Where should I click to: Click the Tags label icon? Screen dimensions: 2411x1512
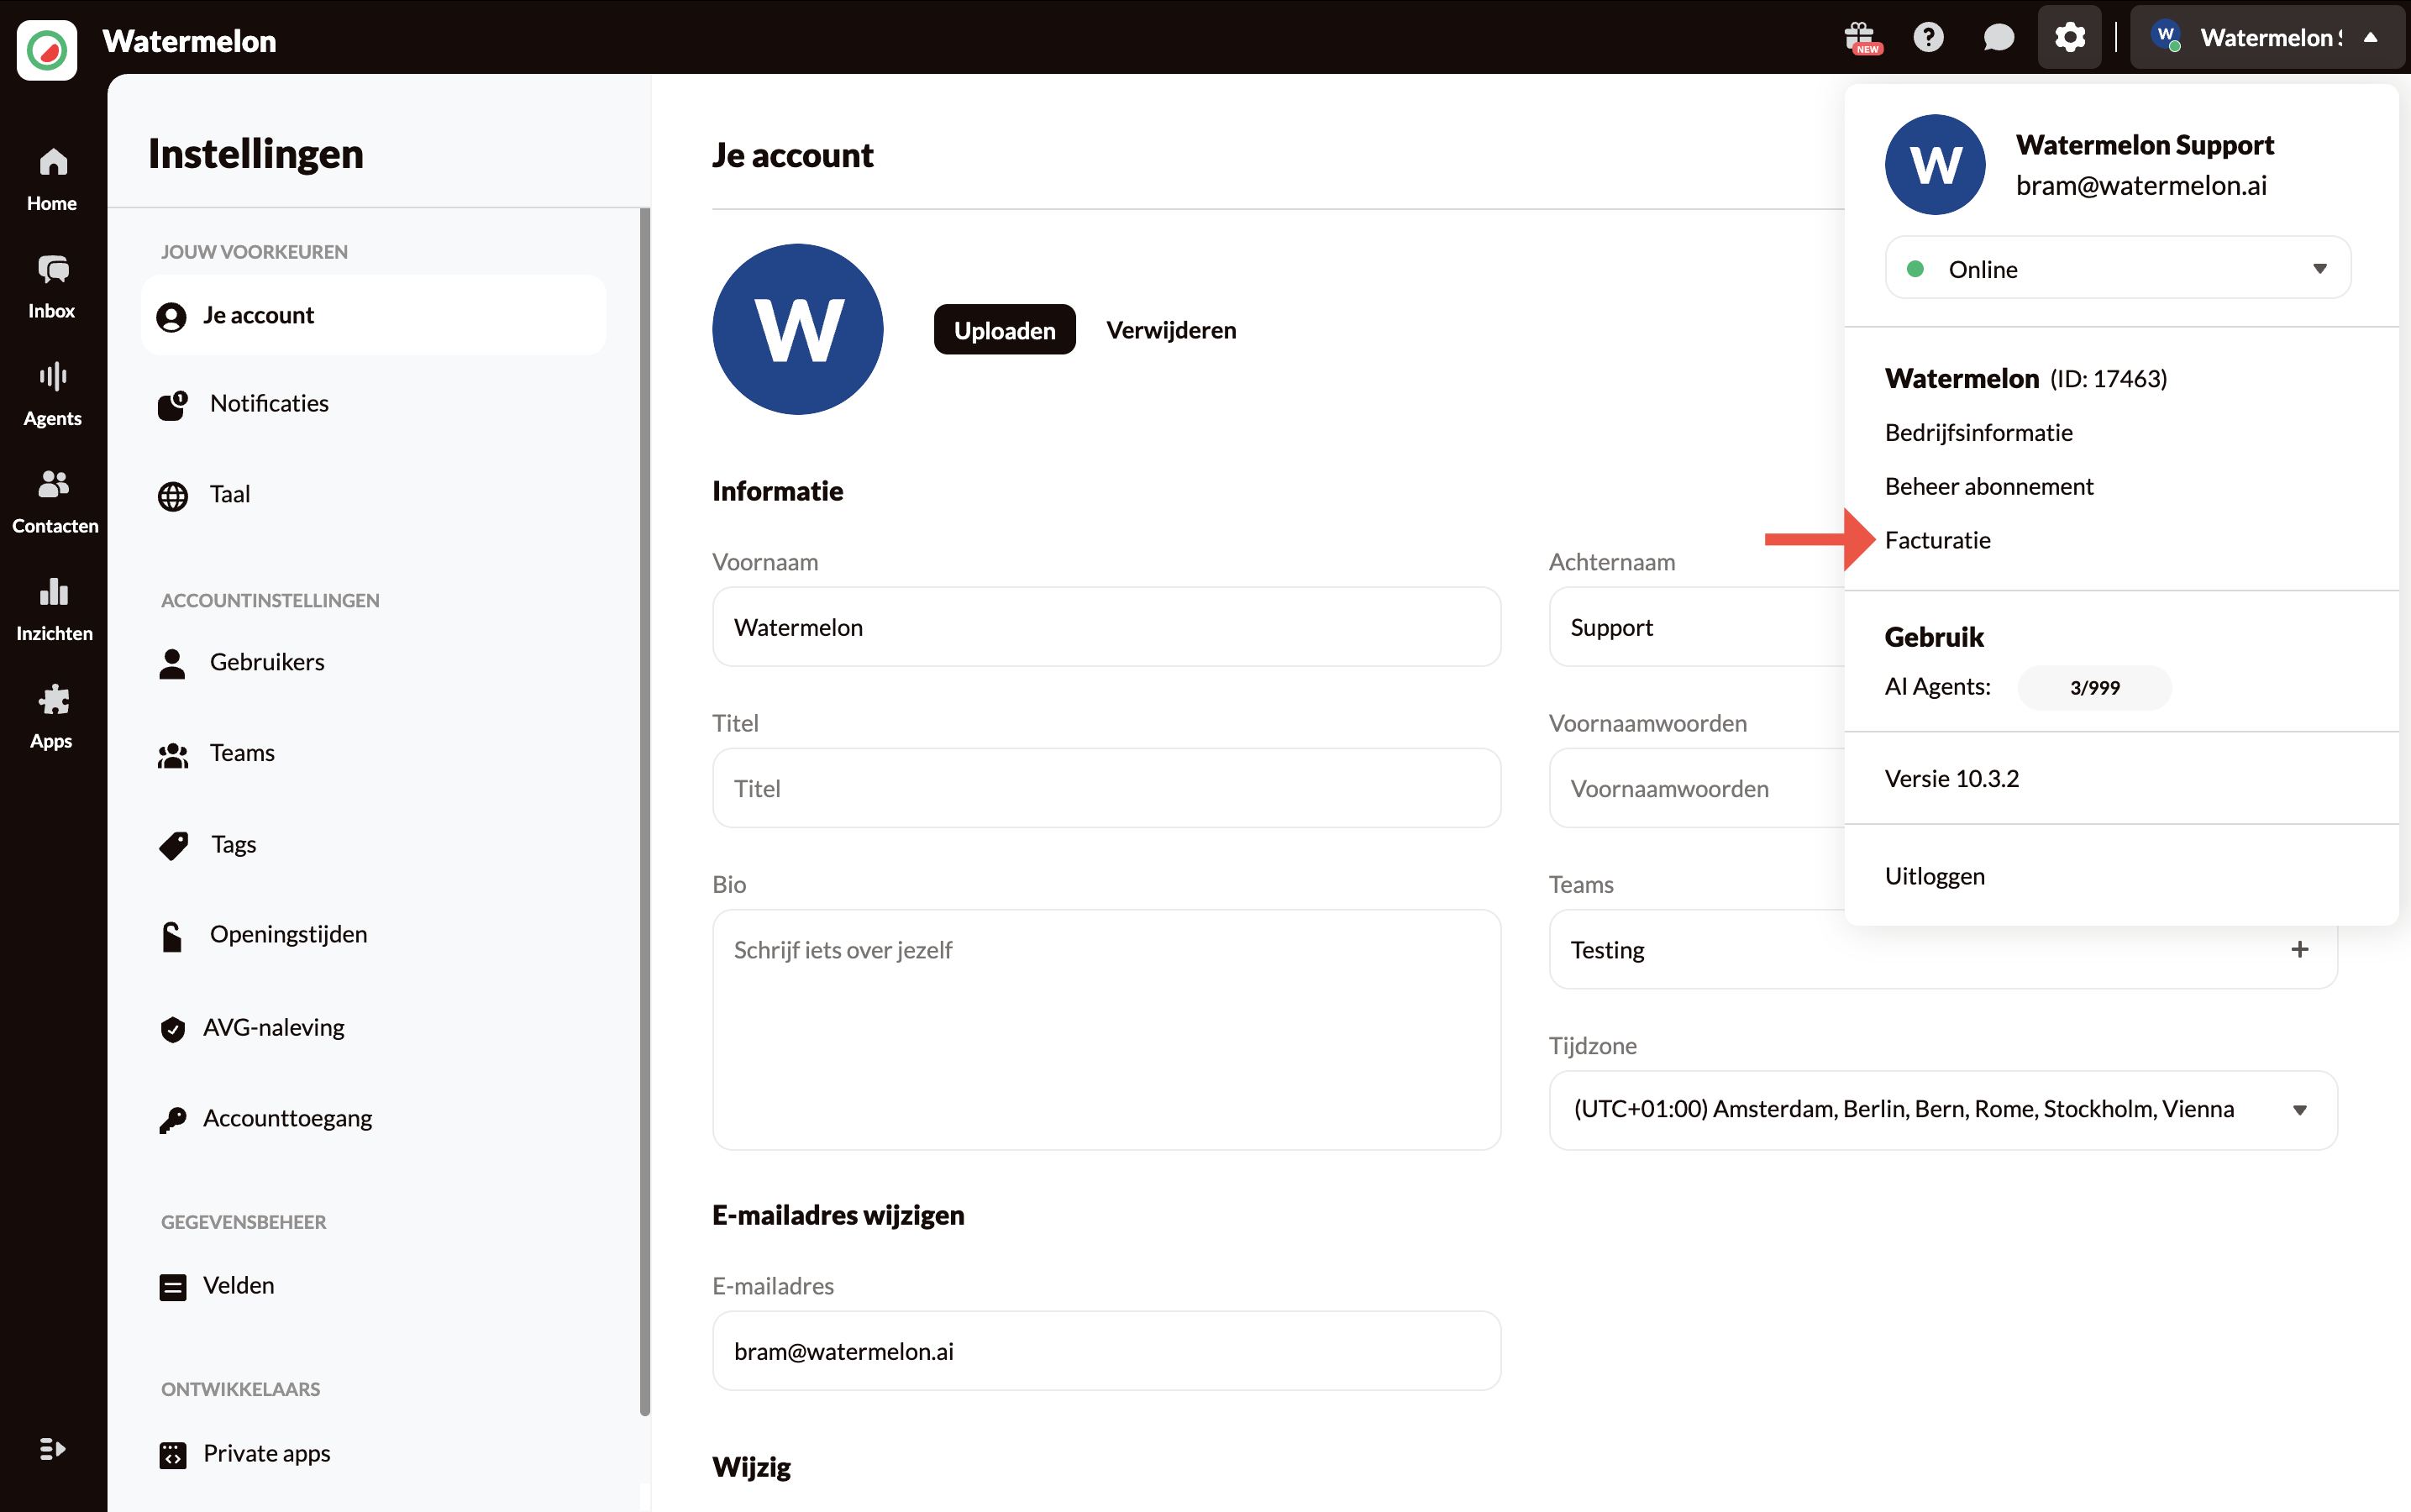point(173,846)
